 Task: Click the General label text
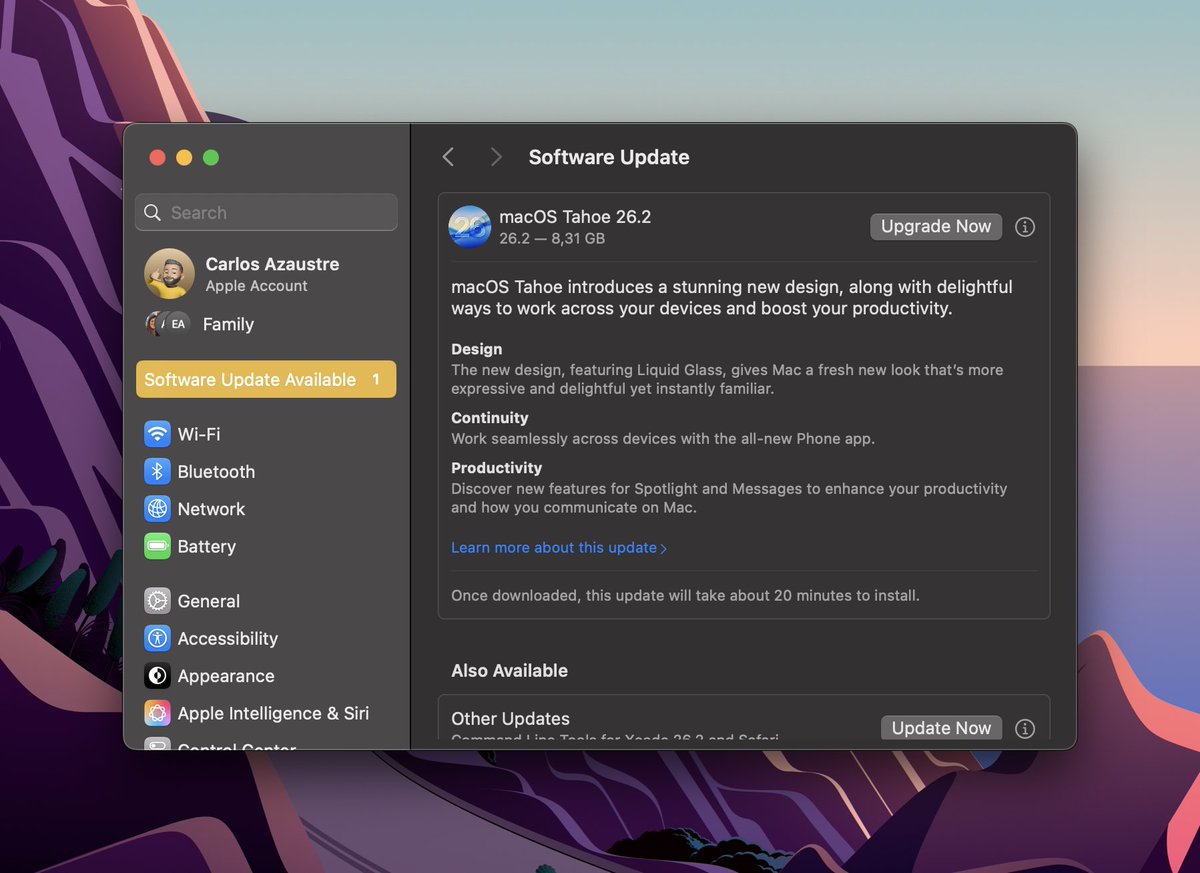[208, 601]
